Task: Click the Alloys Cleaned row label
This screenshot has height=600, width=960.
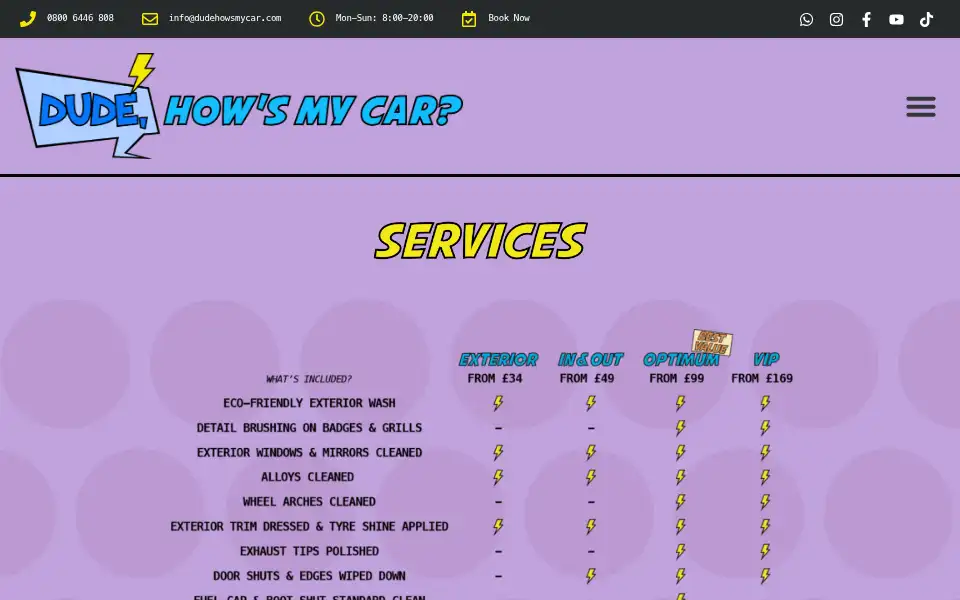Action: pos(307,477)
